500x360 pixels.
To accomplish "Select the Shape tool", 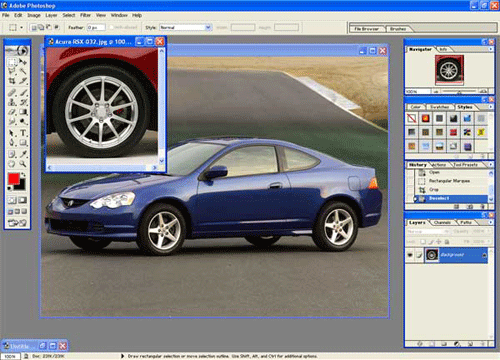I will coord(23,143).
